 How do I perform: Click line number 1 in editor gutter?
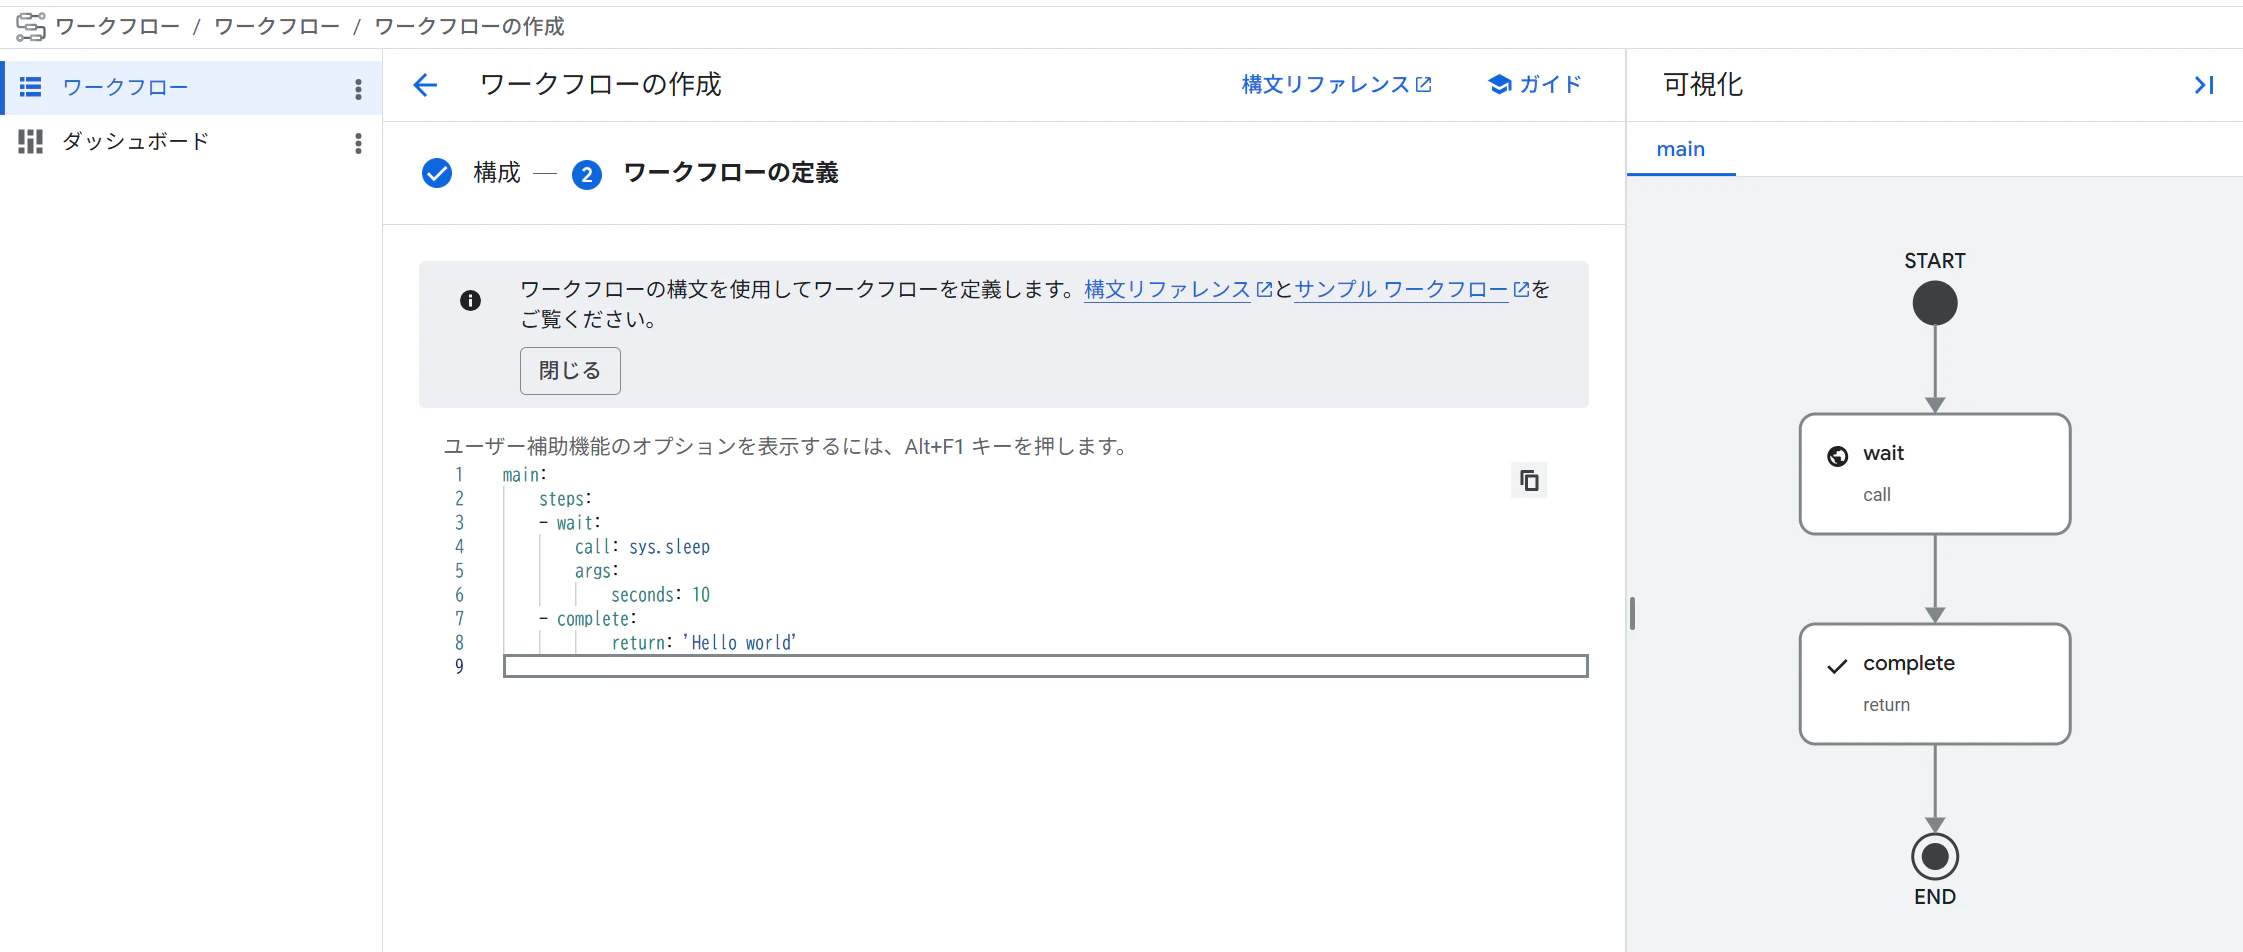459,475
